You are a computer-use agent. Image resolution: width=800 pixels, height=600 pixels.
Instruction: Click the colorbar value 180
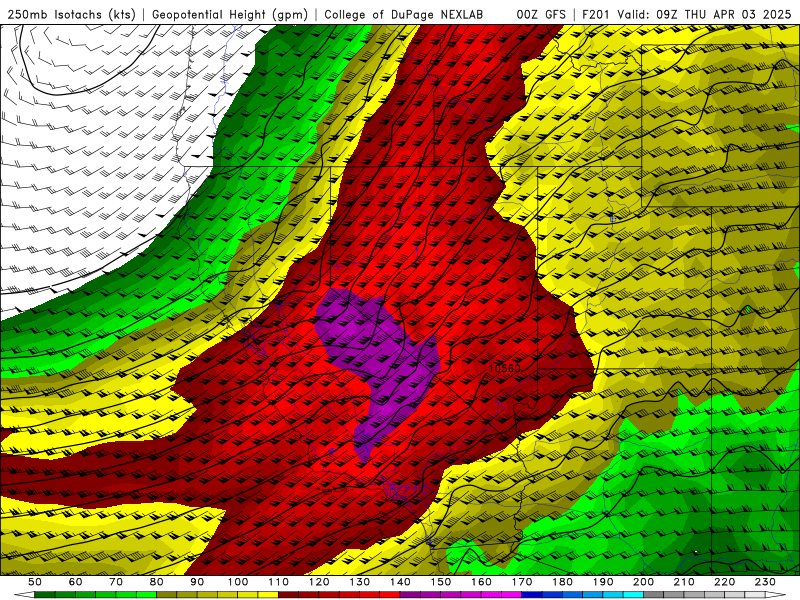point(562,582)
